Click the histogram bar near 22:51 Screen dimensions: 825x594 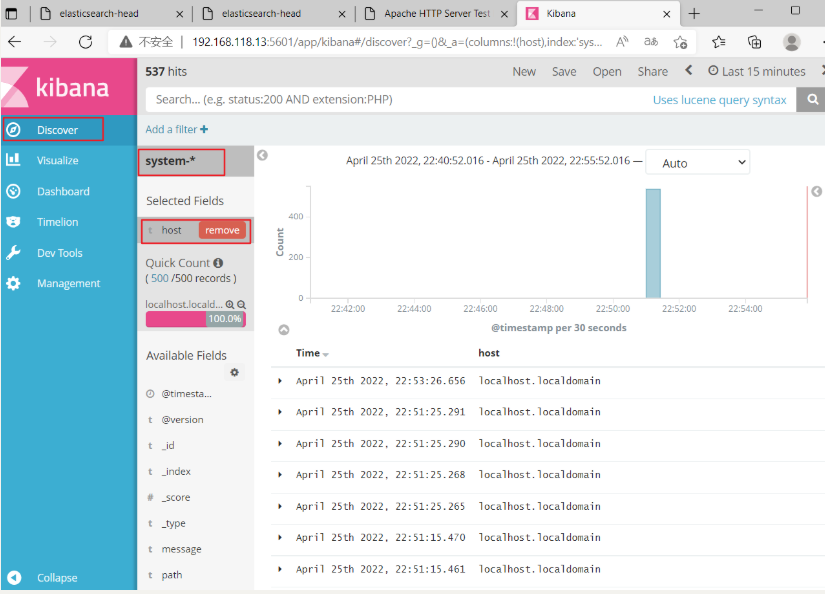[x=653, y=244]
